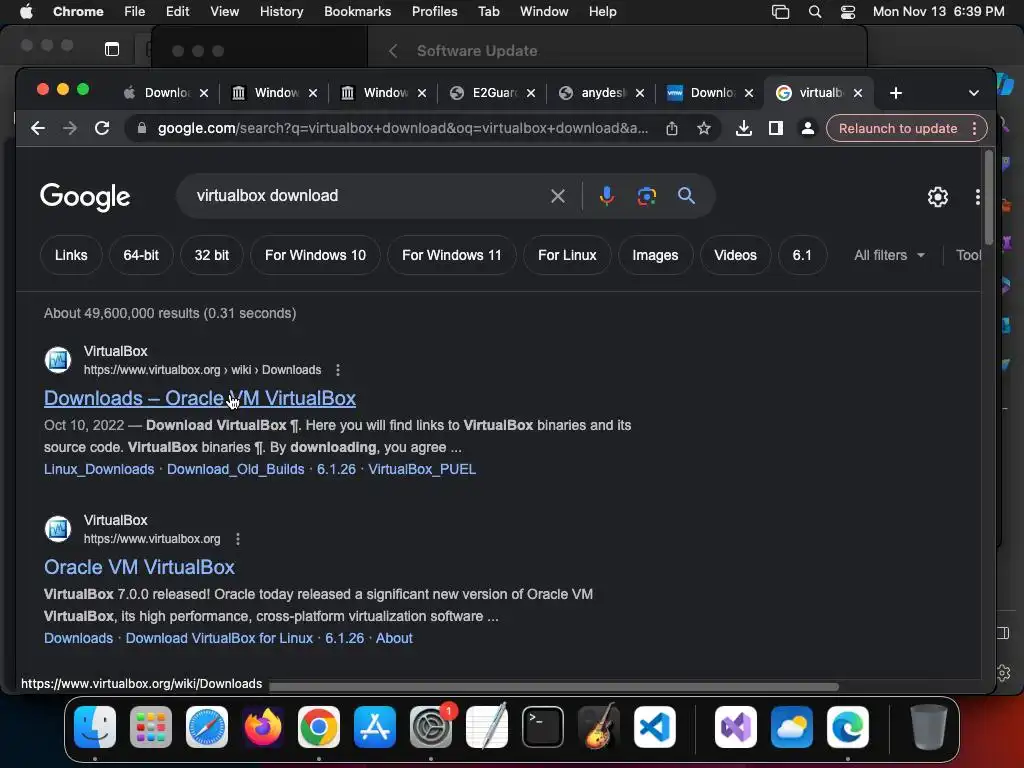Viewport: 1024px width, 768px height.
Task: Open Download_Old_Builds sitelink
Action: [x=236, y=470]
